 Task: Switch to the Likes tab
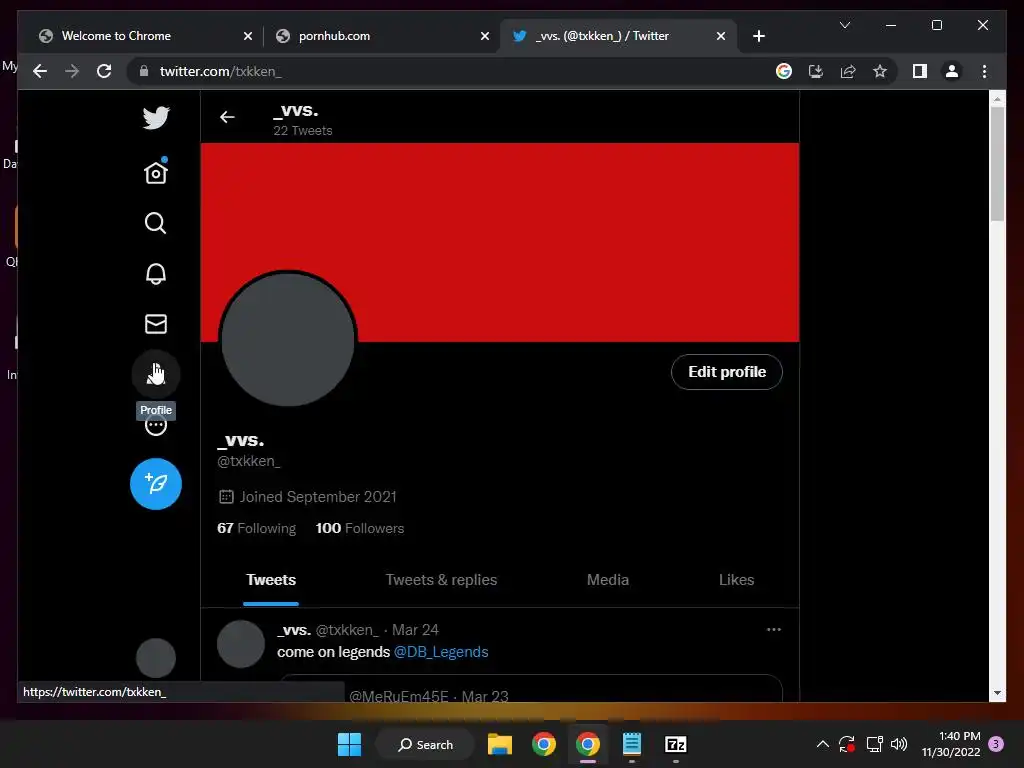[x=736, y=580]
